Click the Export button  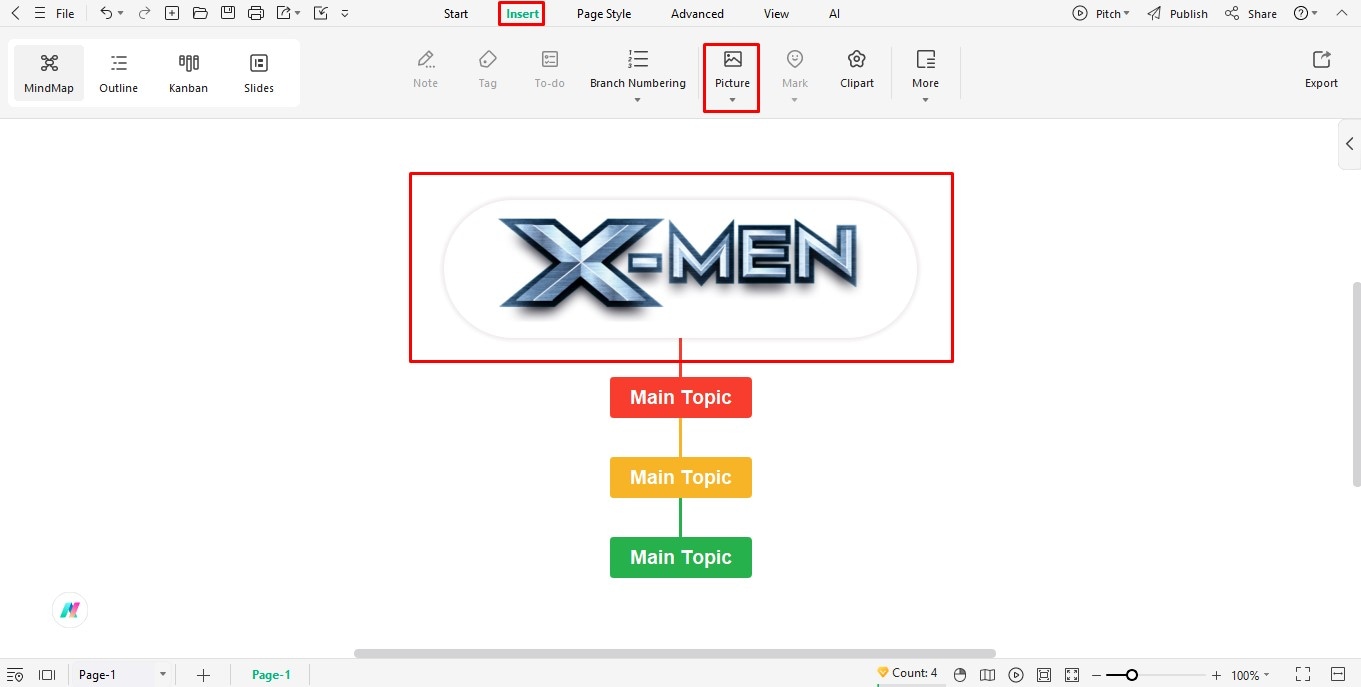tap(1321, 70)
